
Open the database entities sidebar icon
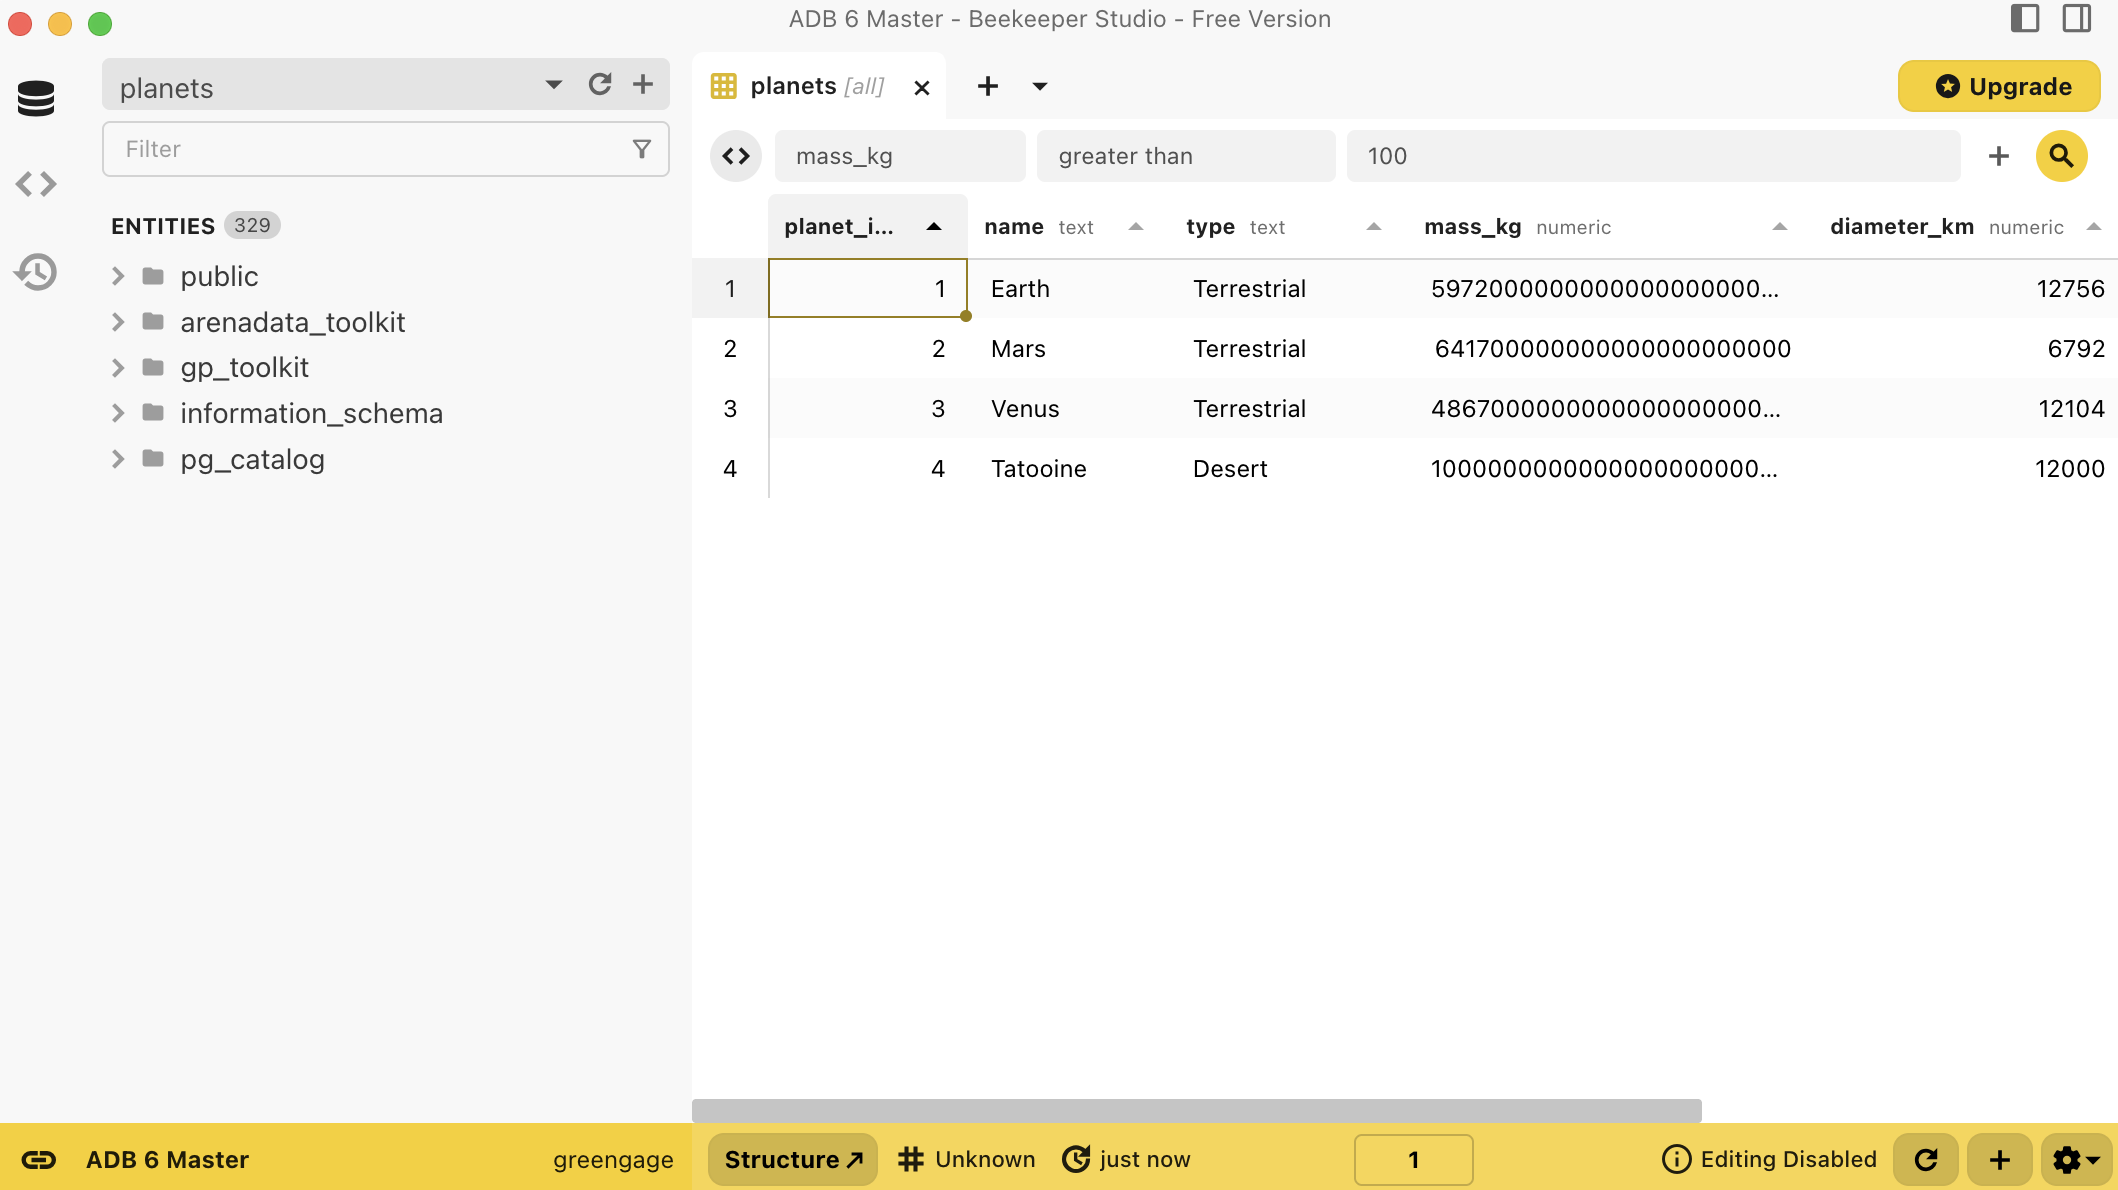coord(36,98)
